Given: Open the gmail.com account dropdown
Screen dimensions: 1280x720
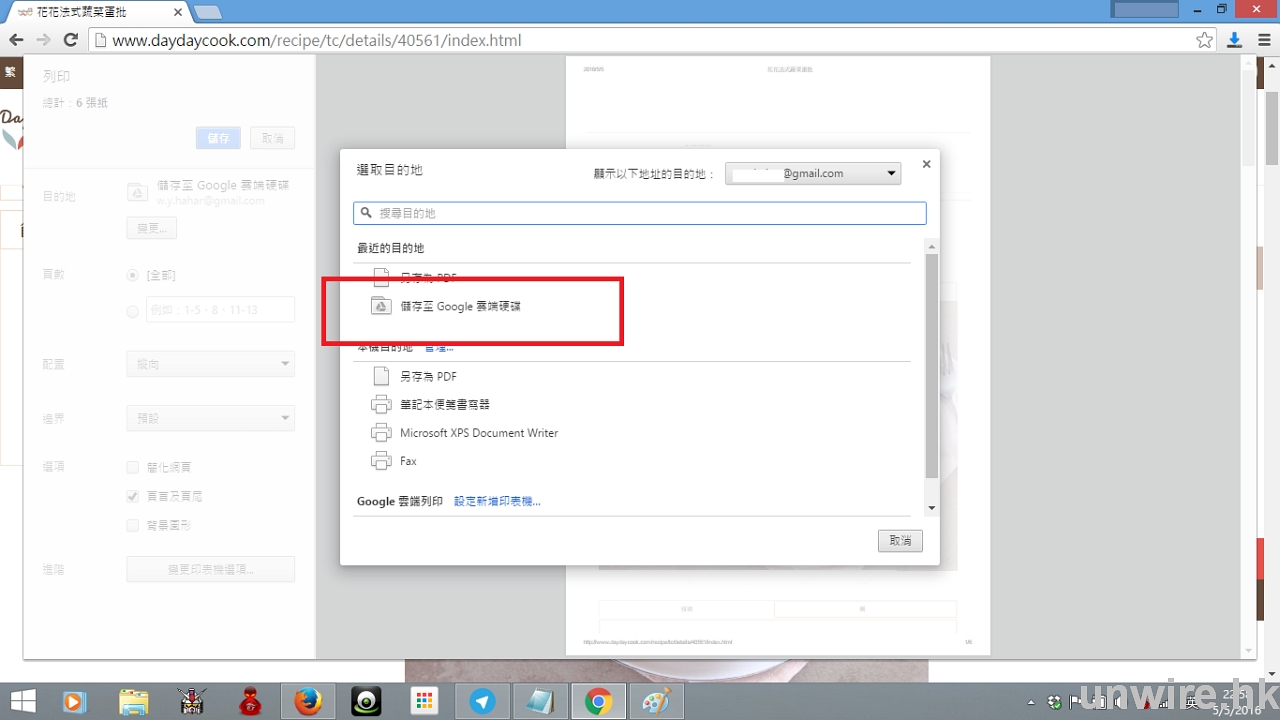Looking at the screenshot, I should (812, 174).
